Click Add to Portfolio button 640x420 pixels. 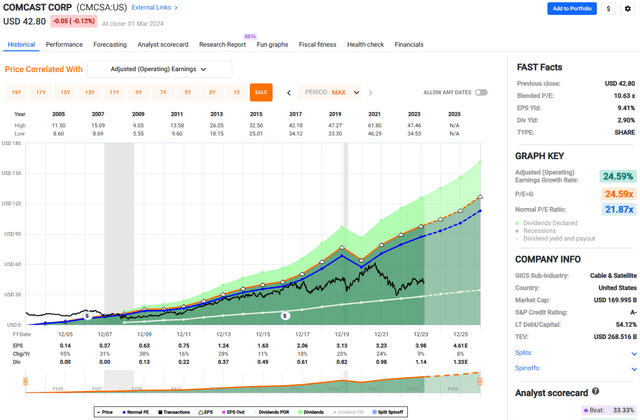click(573, 9)
